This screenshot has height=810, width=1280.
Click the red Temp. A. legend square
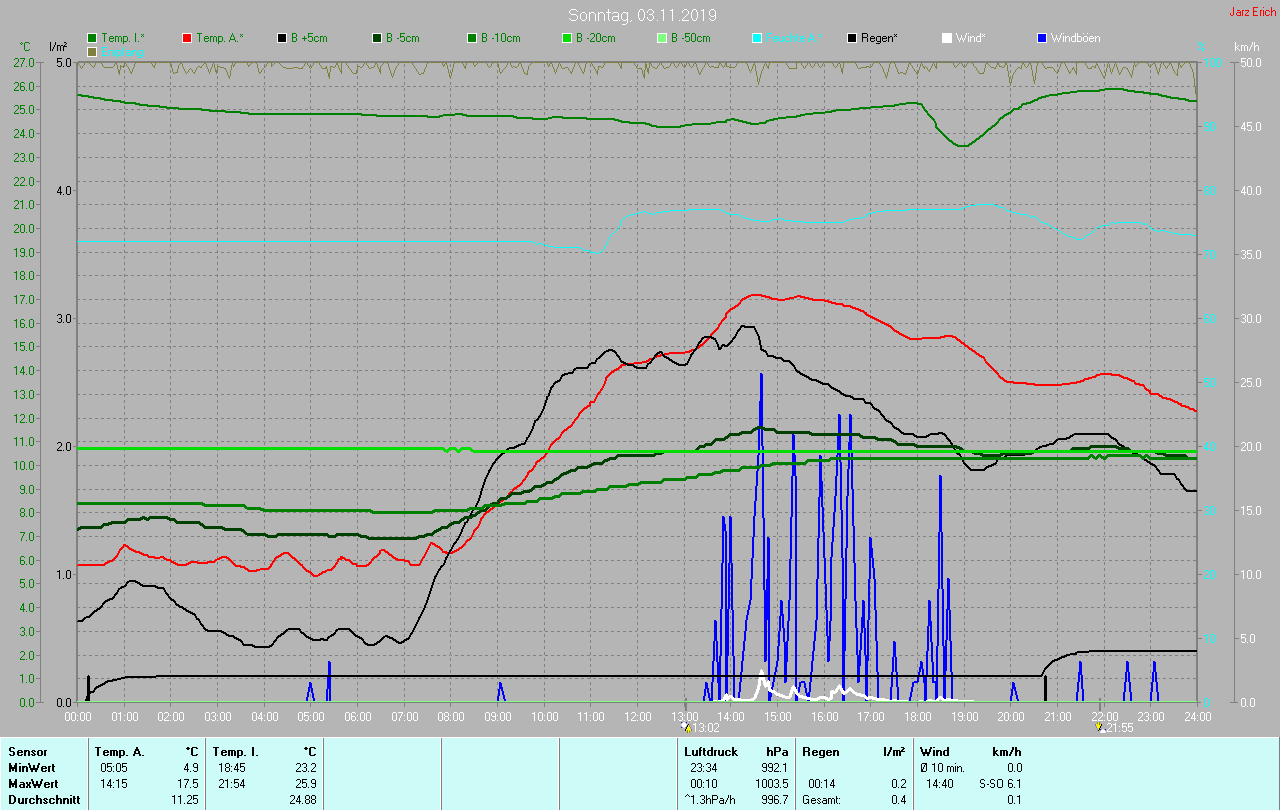point(187,38)
